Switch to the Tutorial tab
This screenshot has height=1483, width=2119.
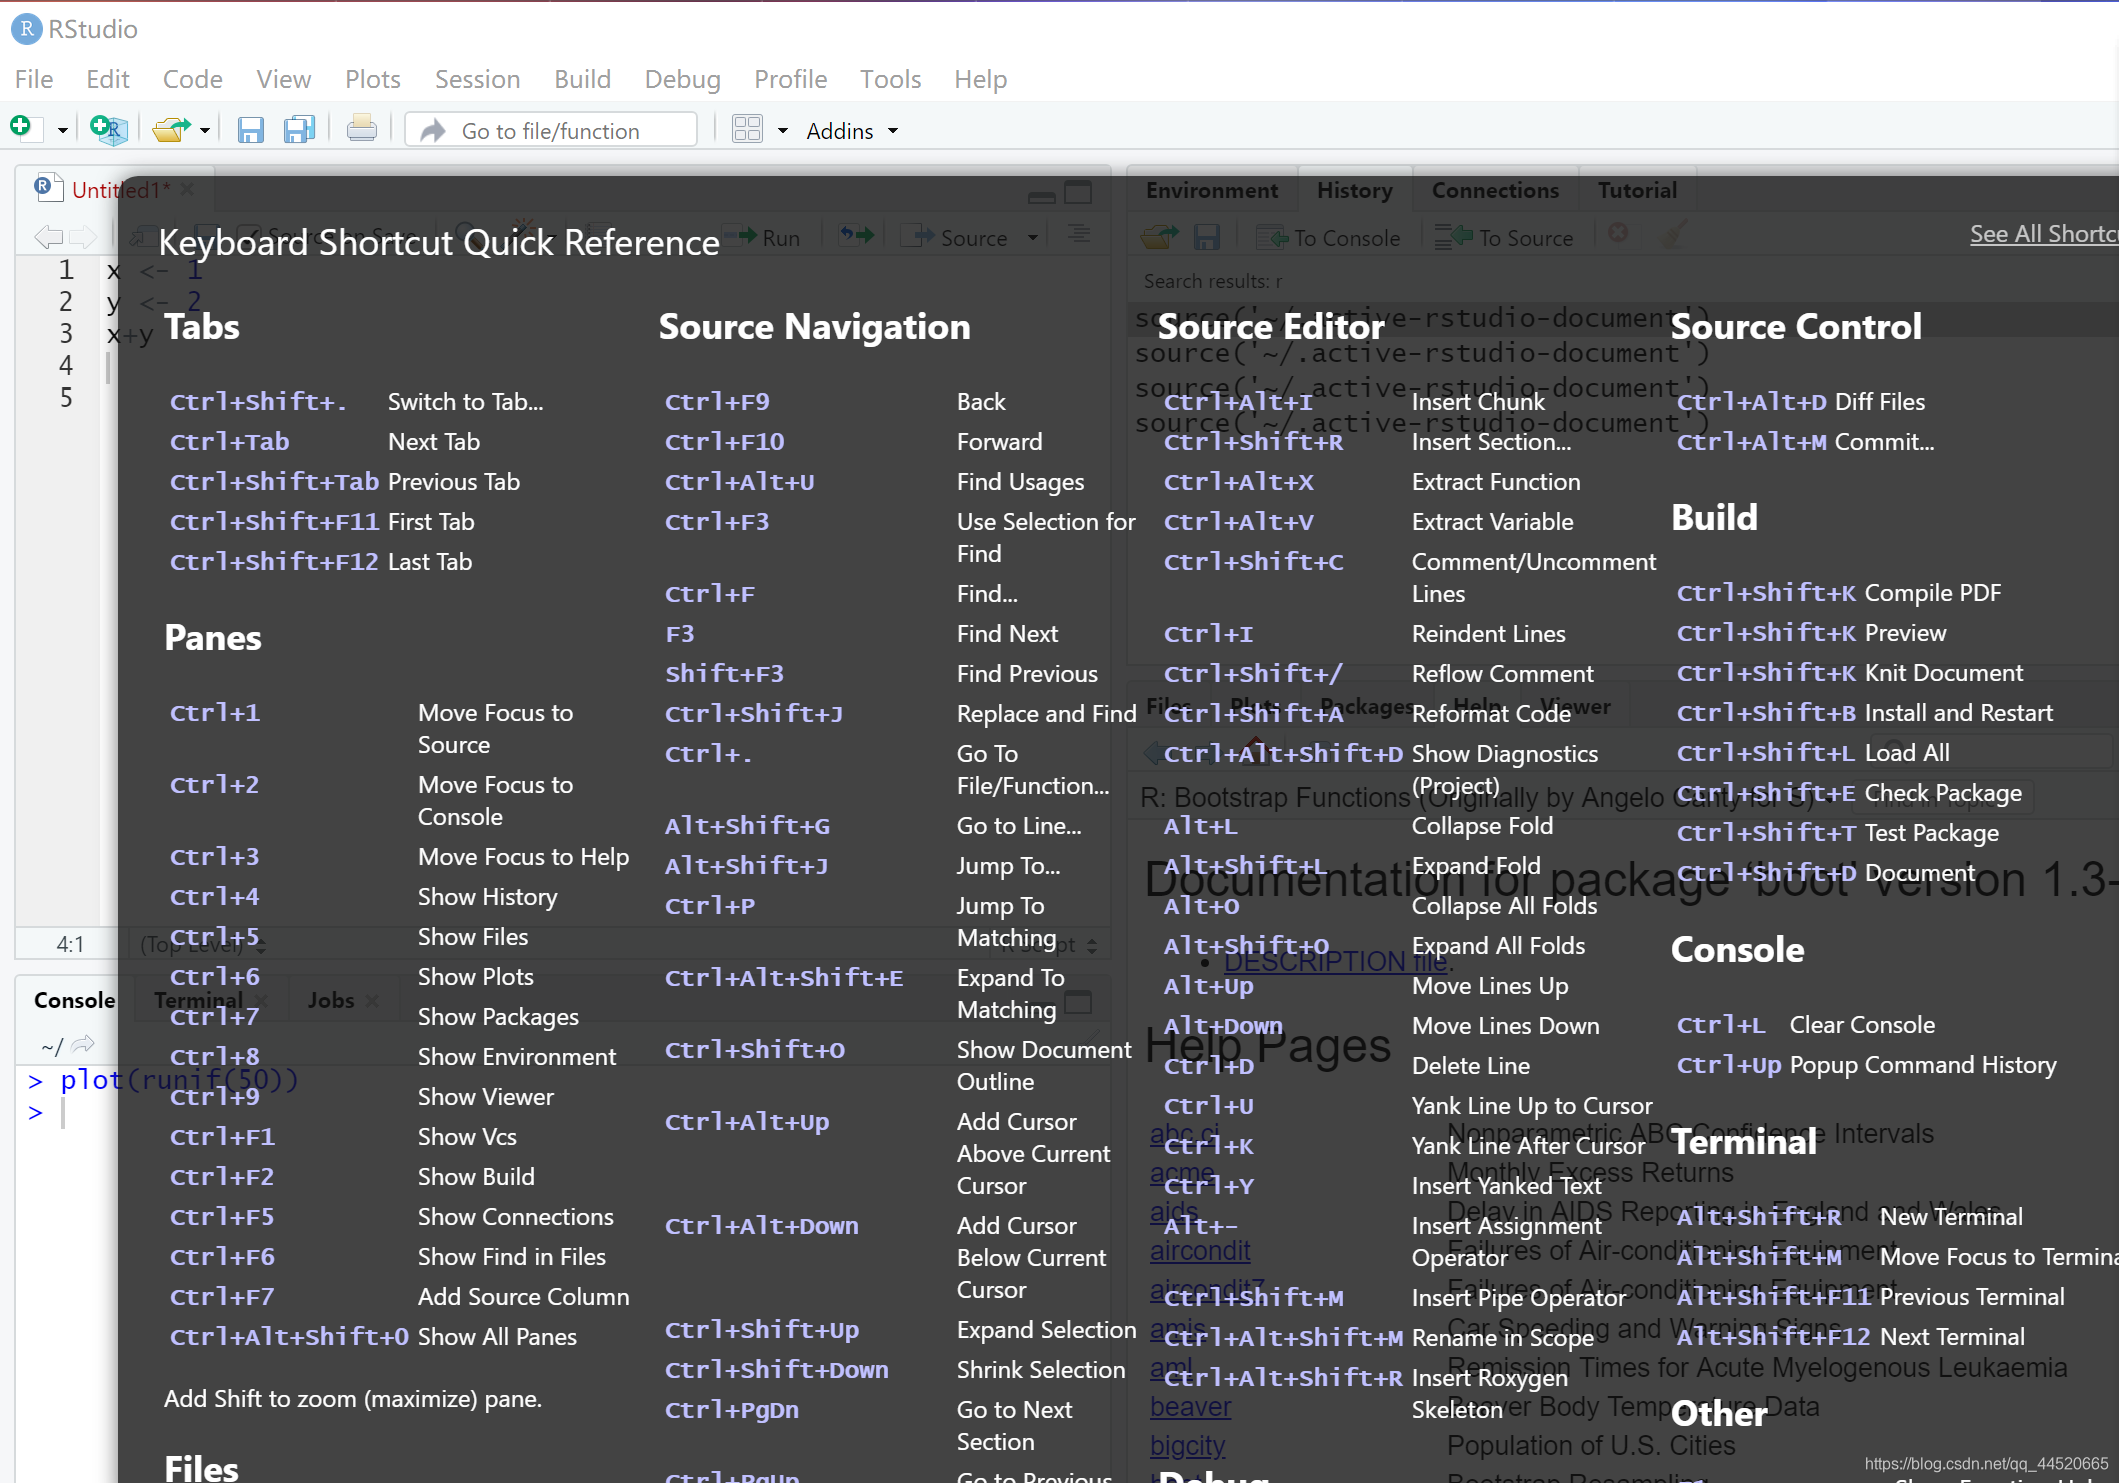1637,190
